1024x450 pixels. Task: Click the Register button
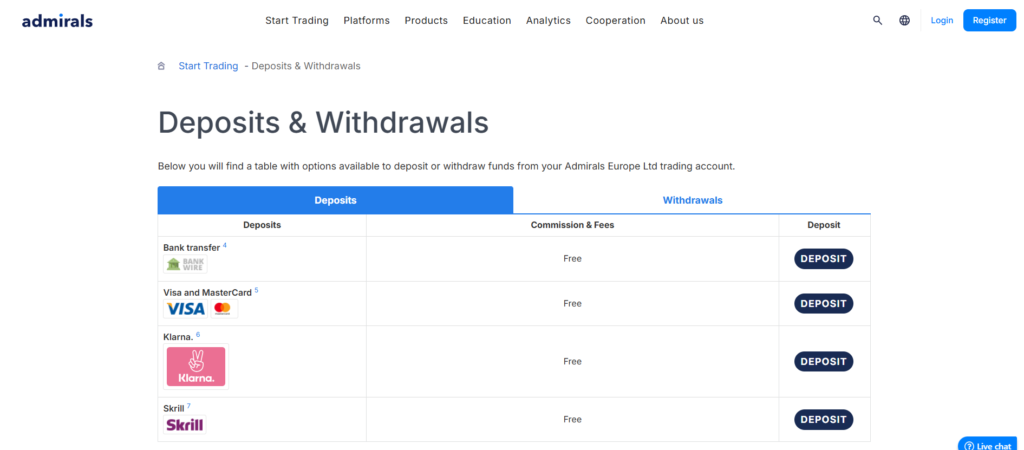point(989,20)
